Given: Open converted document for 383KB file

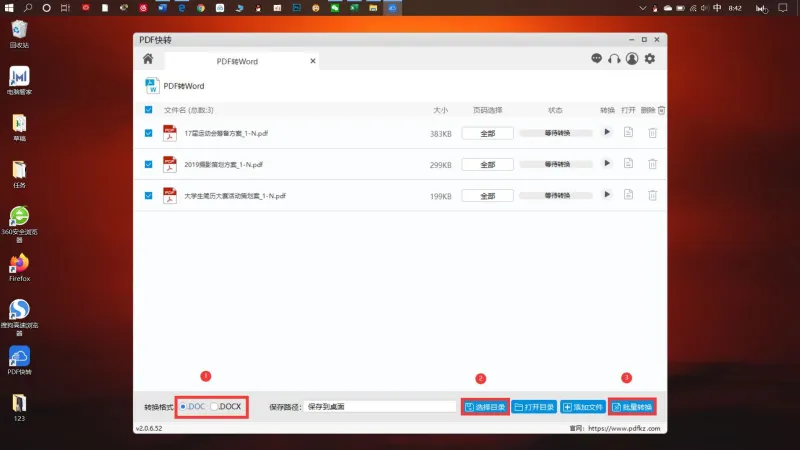Looking at the screenshot, I should pos(629,133).
